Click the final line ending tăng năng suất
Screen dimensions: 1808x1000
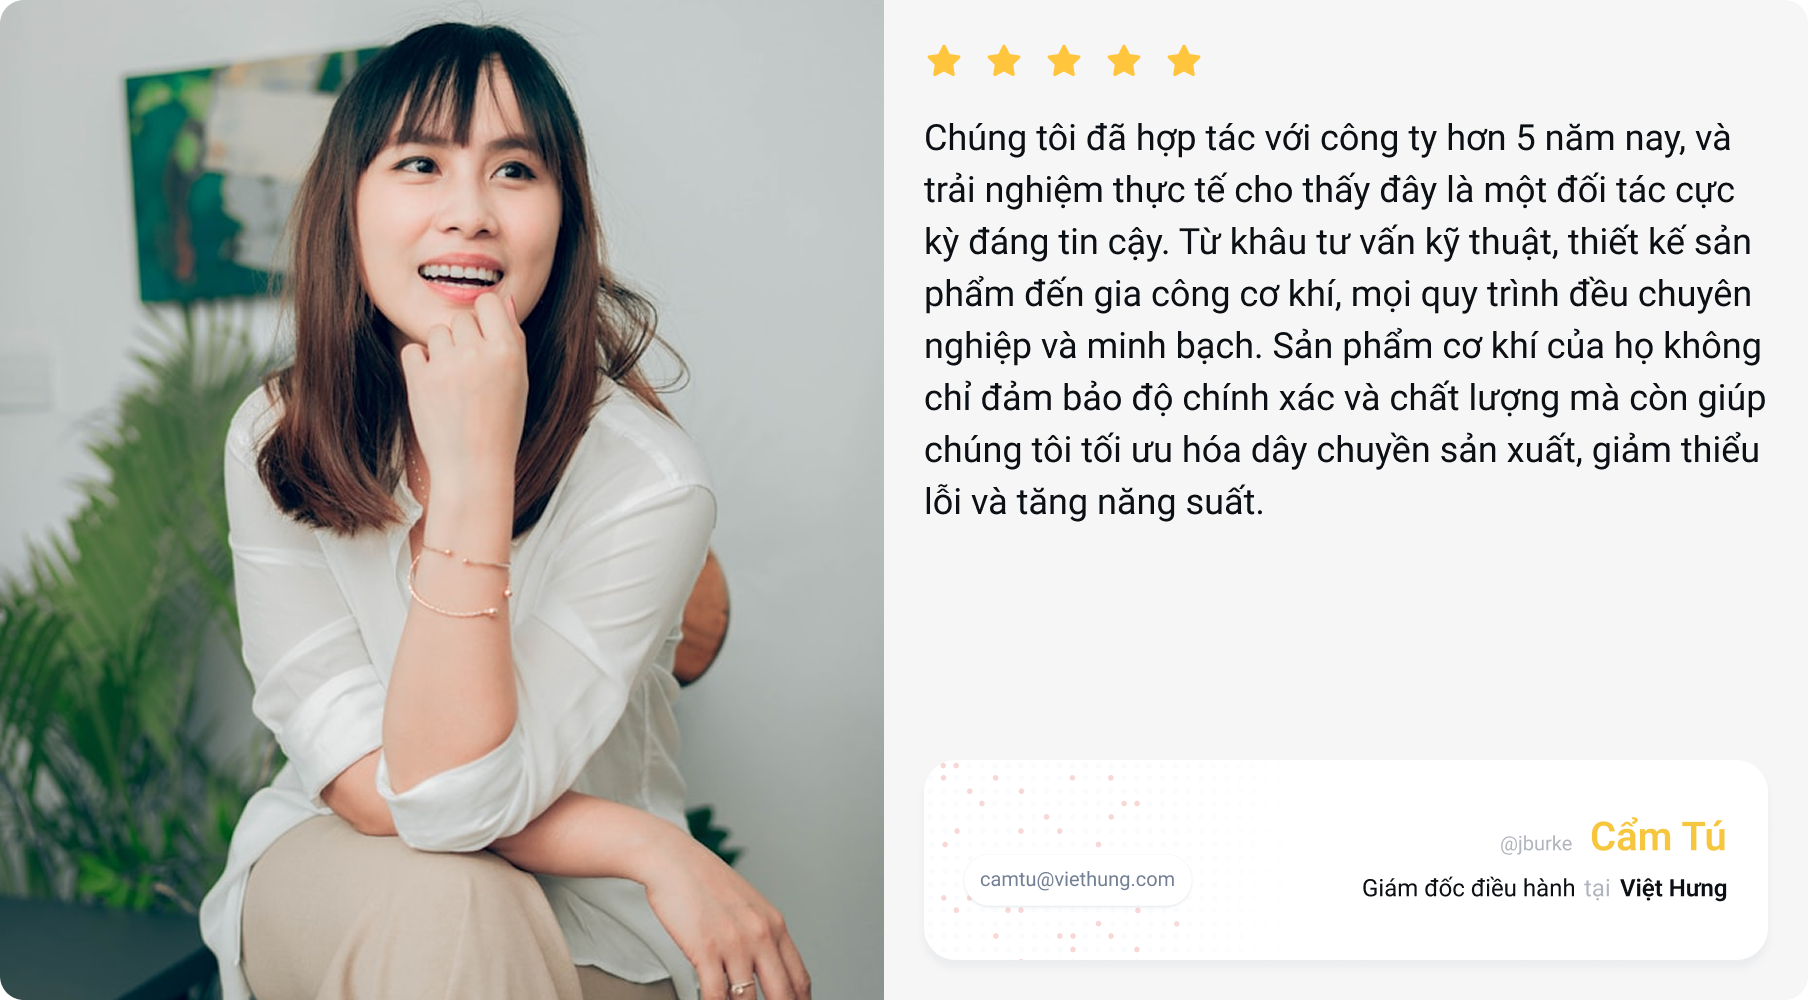1094,502
